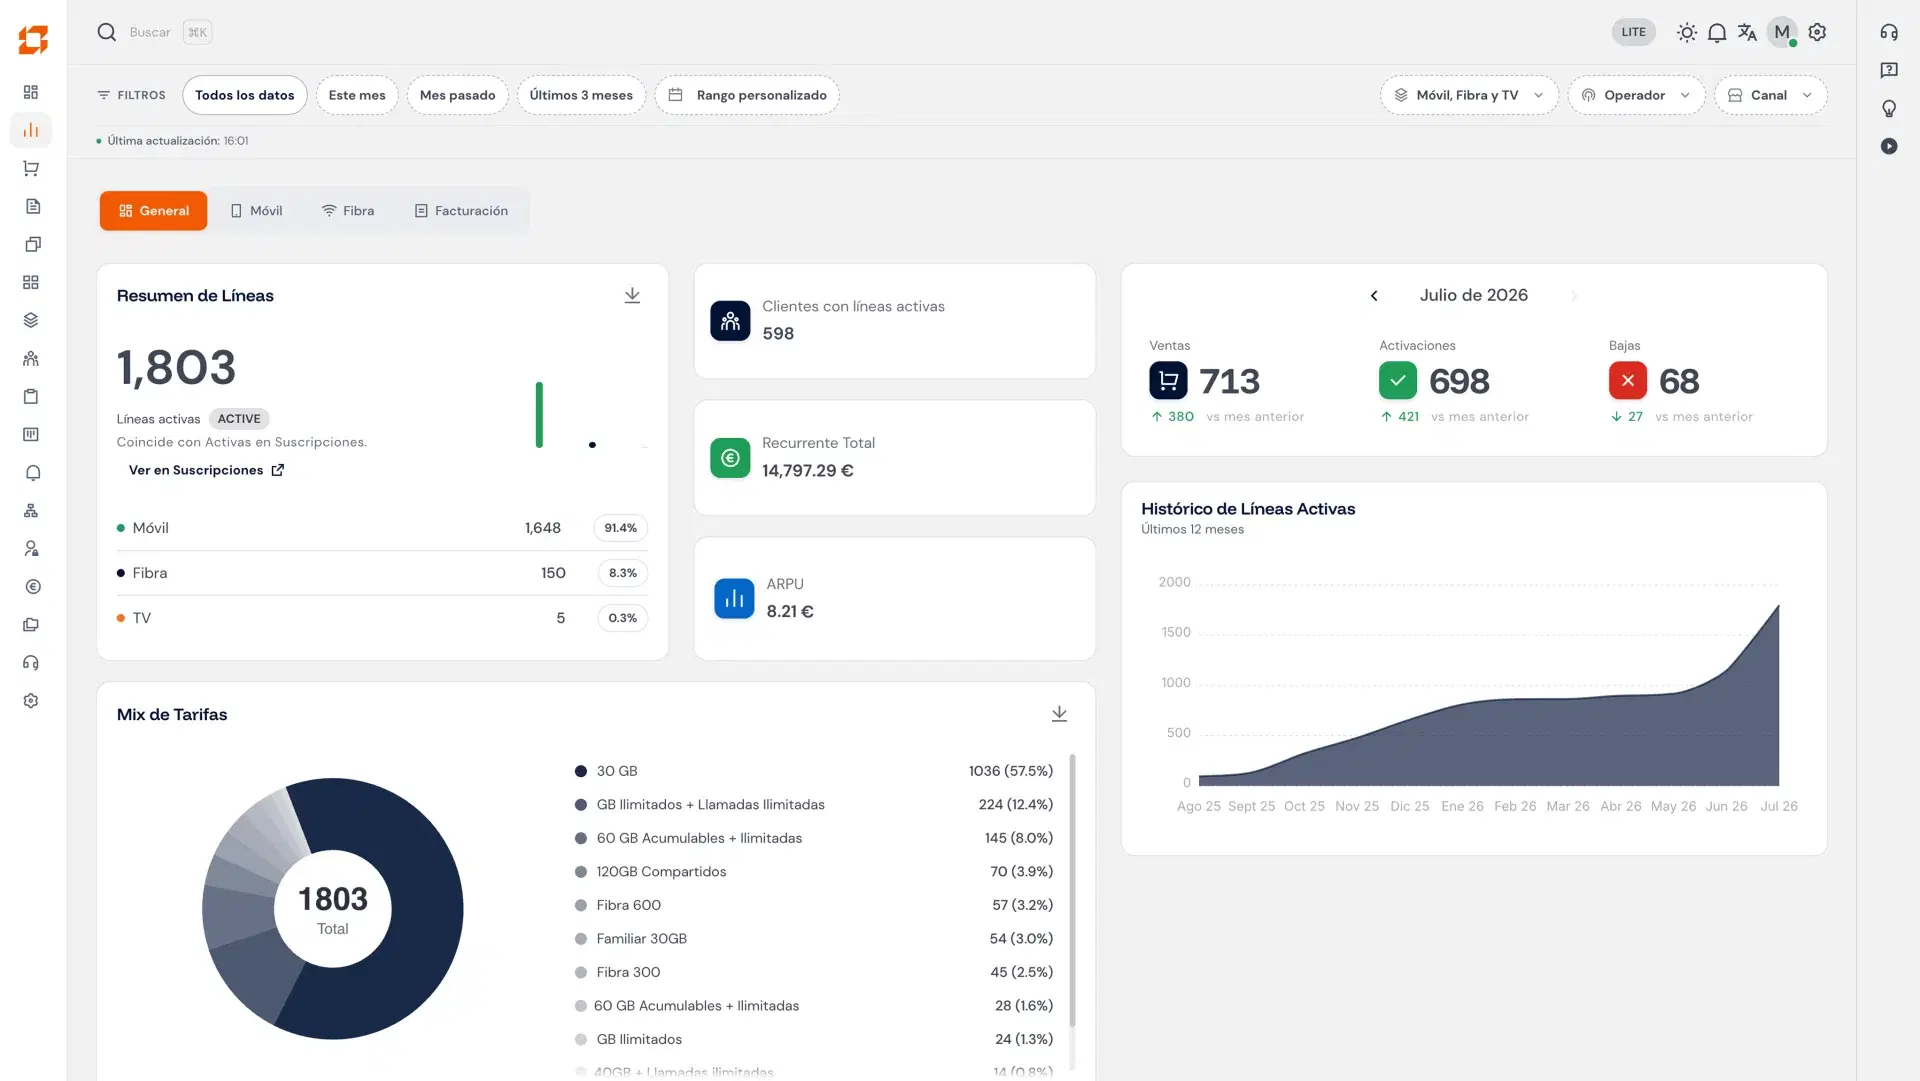Open the lightbulb ideas icon

point(1889,109)
